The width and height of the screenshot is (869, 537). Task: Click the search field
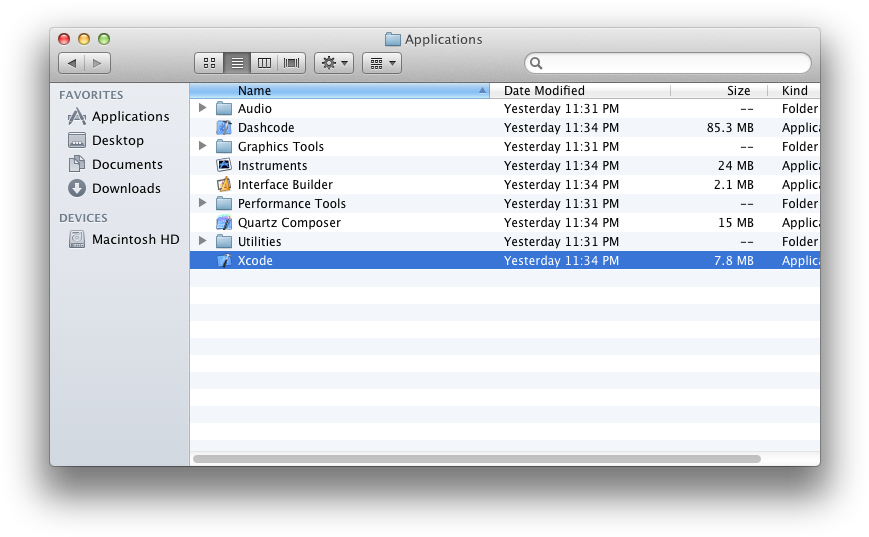point(668,63)
